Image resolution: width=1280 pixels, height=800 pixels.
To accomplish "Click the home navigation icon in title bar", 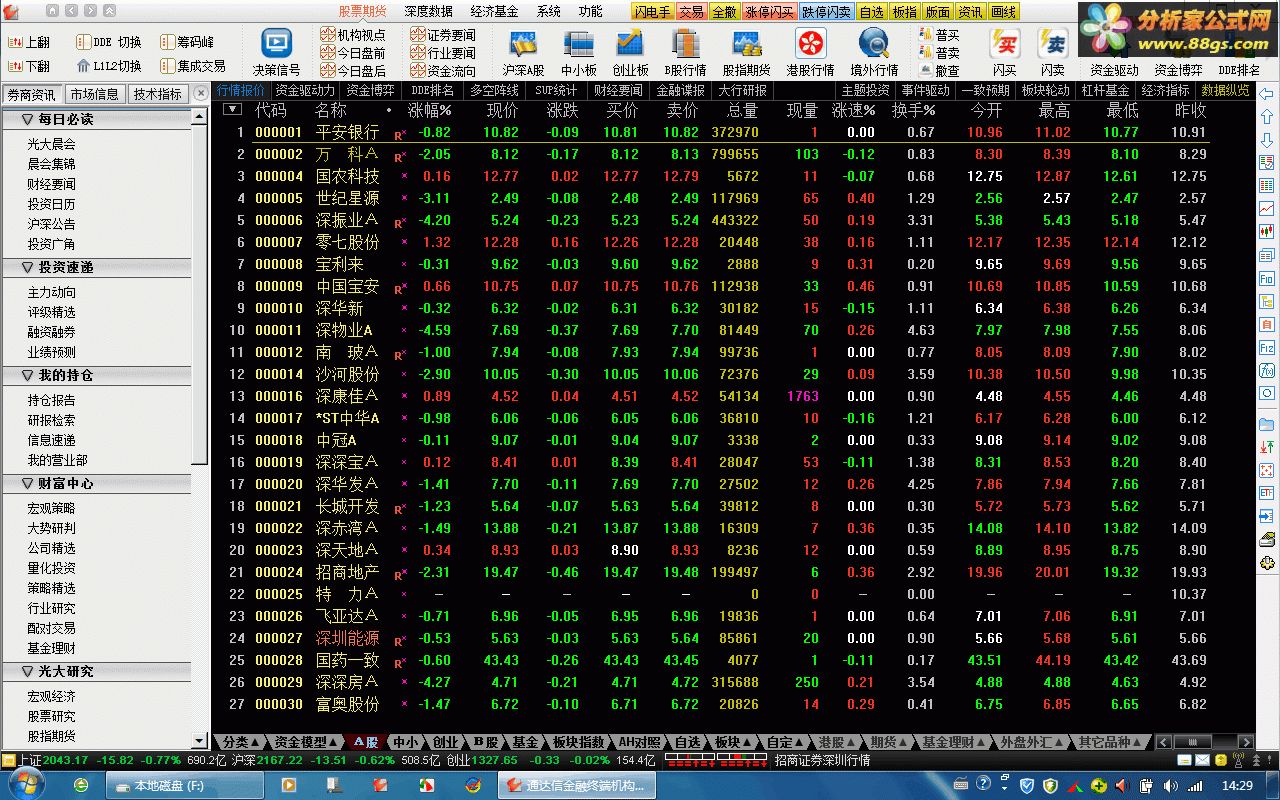I will click(52, 11).
